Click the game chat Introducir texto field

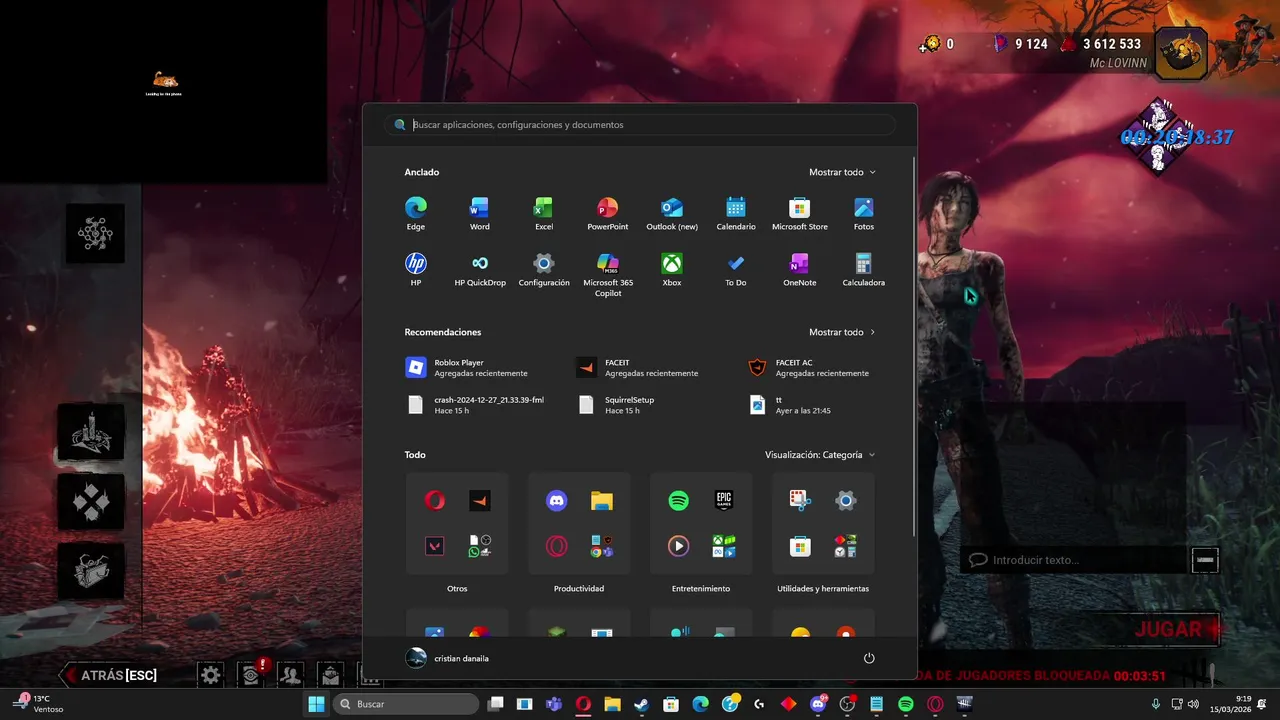click(1075, 560)
